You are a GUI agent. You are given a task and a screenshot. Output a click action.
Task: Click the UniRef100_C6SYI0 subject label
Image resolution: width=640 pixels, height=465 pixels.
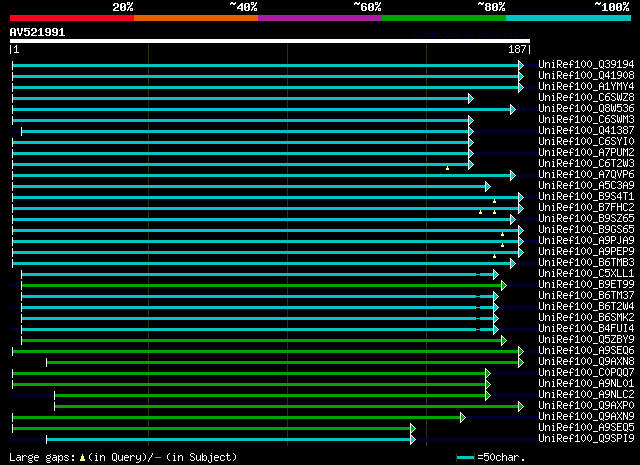[586, 142]
